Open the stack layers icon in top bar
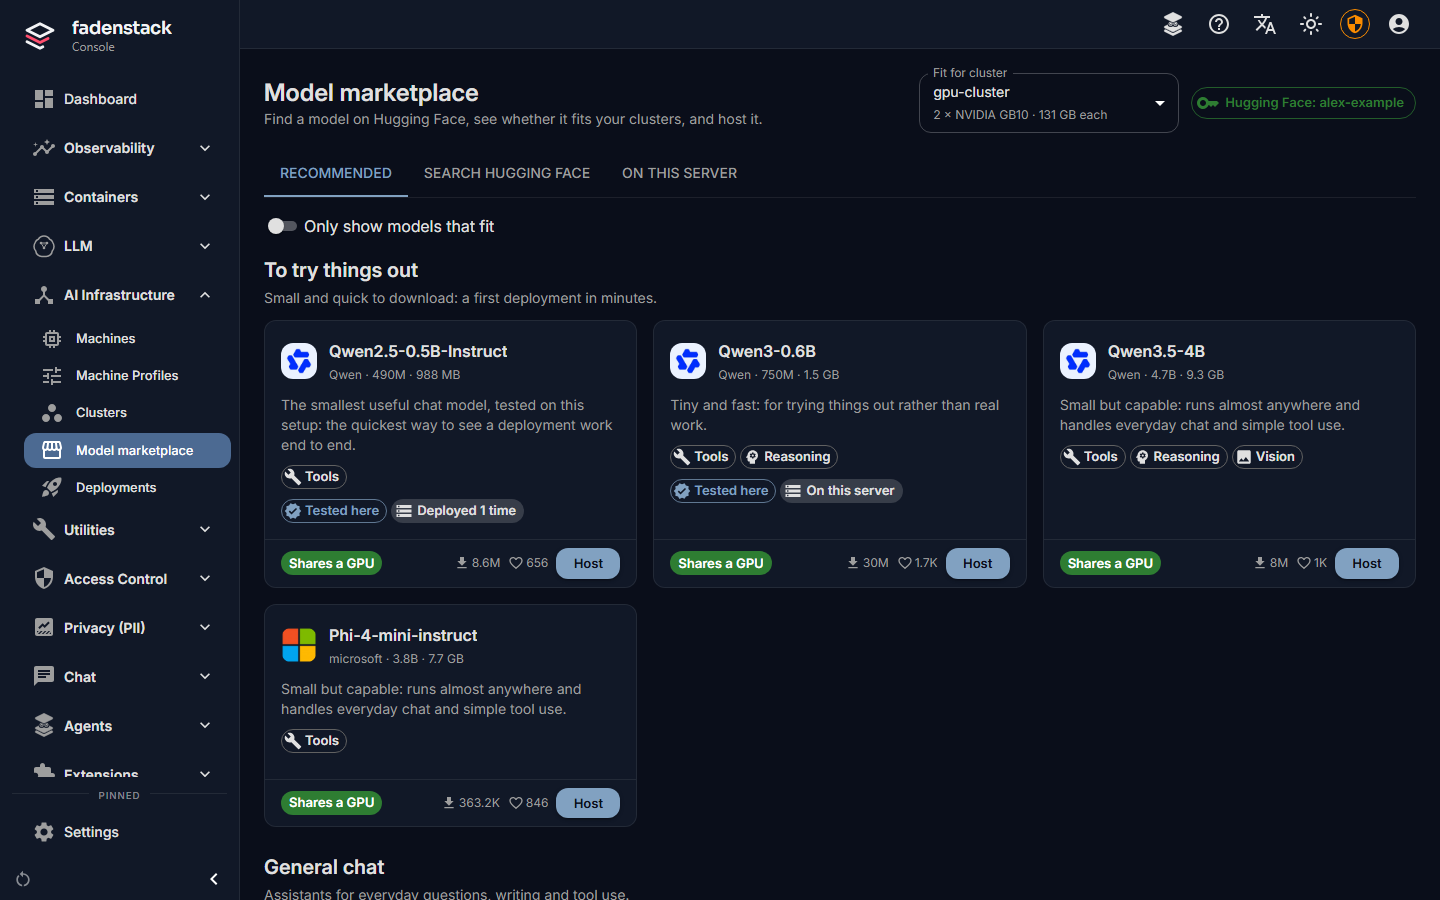The height and width of the screenshot is (900, 1440). pyautogui.click(x=1173, y=24)
